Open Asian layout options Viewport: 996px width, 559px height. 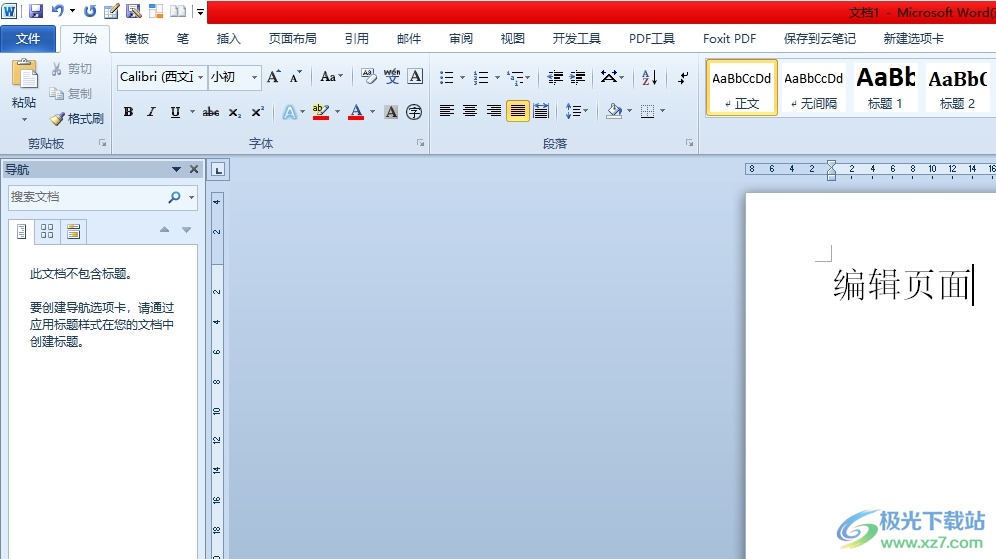click(612, 77)
